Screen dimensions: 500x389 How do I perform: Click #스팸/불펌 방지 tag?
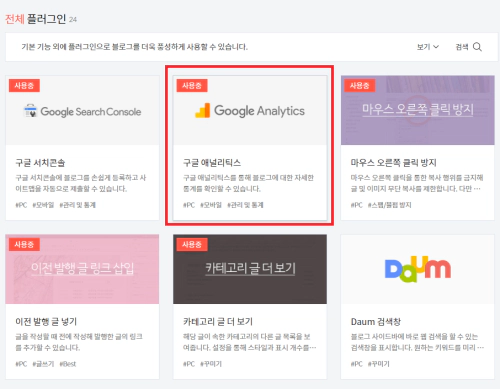(389, 205)
